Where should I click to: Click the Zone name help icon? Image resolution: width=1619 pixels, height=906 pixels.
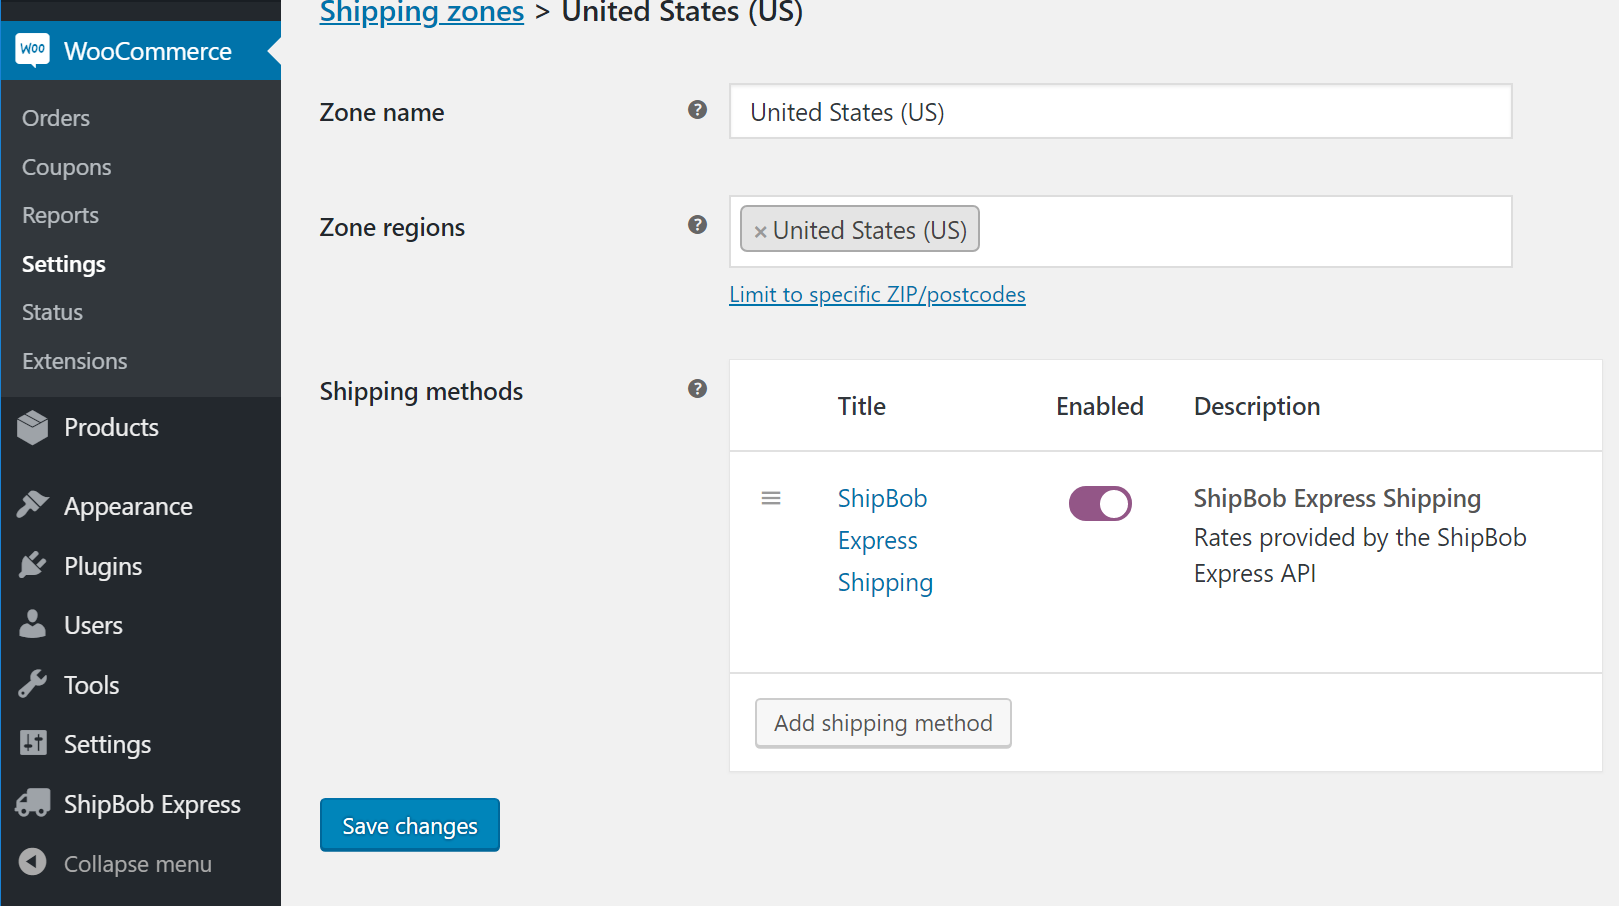pyautogui.click(x=698, y=110)
